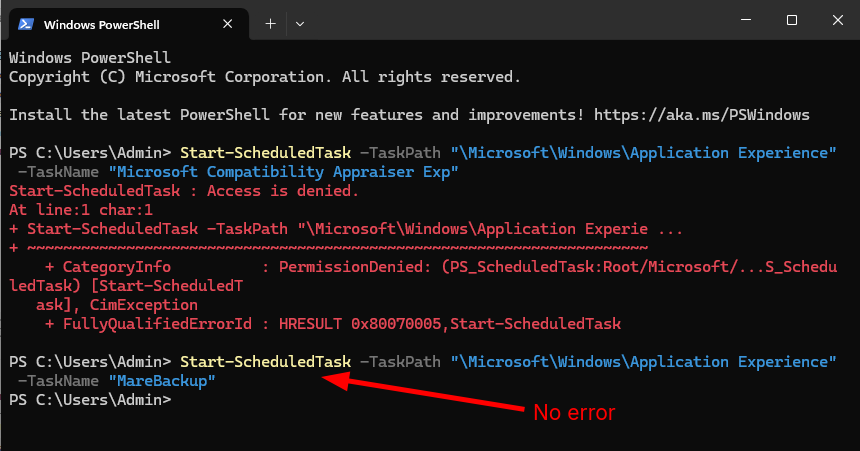Click the PowerShell icon in the tab

pos(26,24)
